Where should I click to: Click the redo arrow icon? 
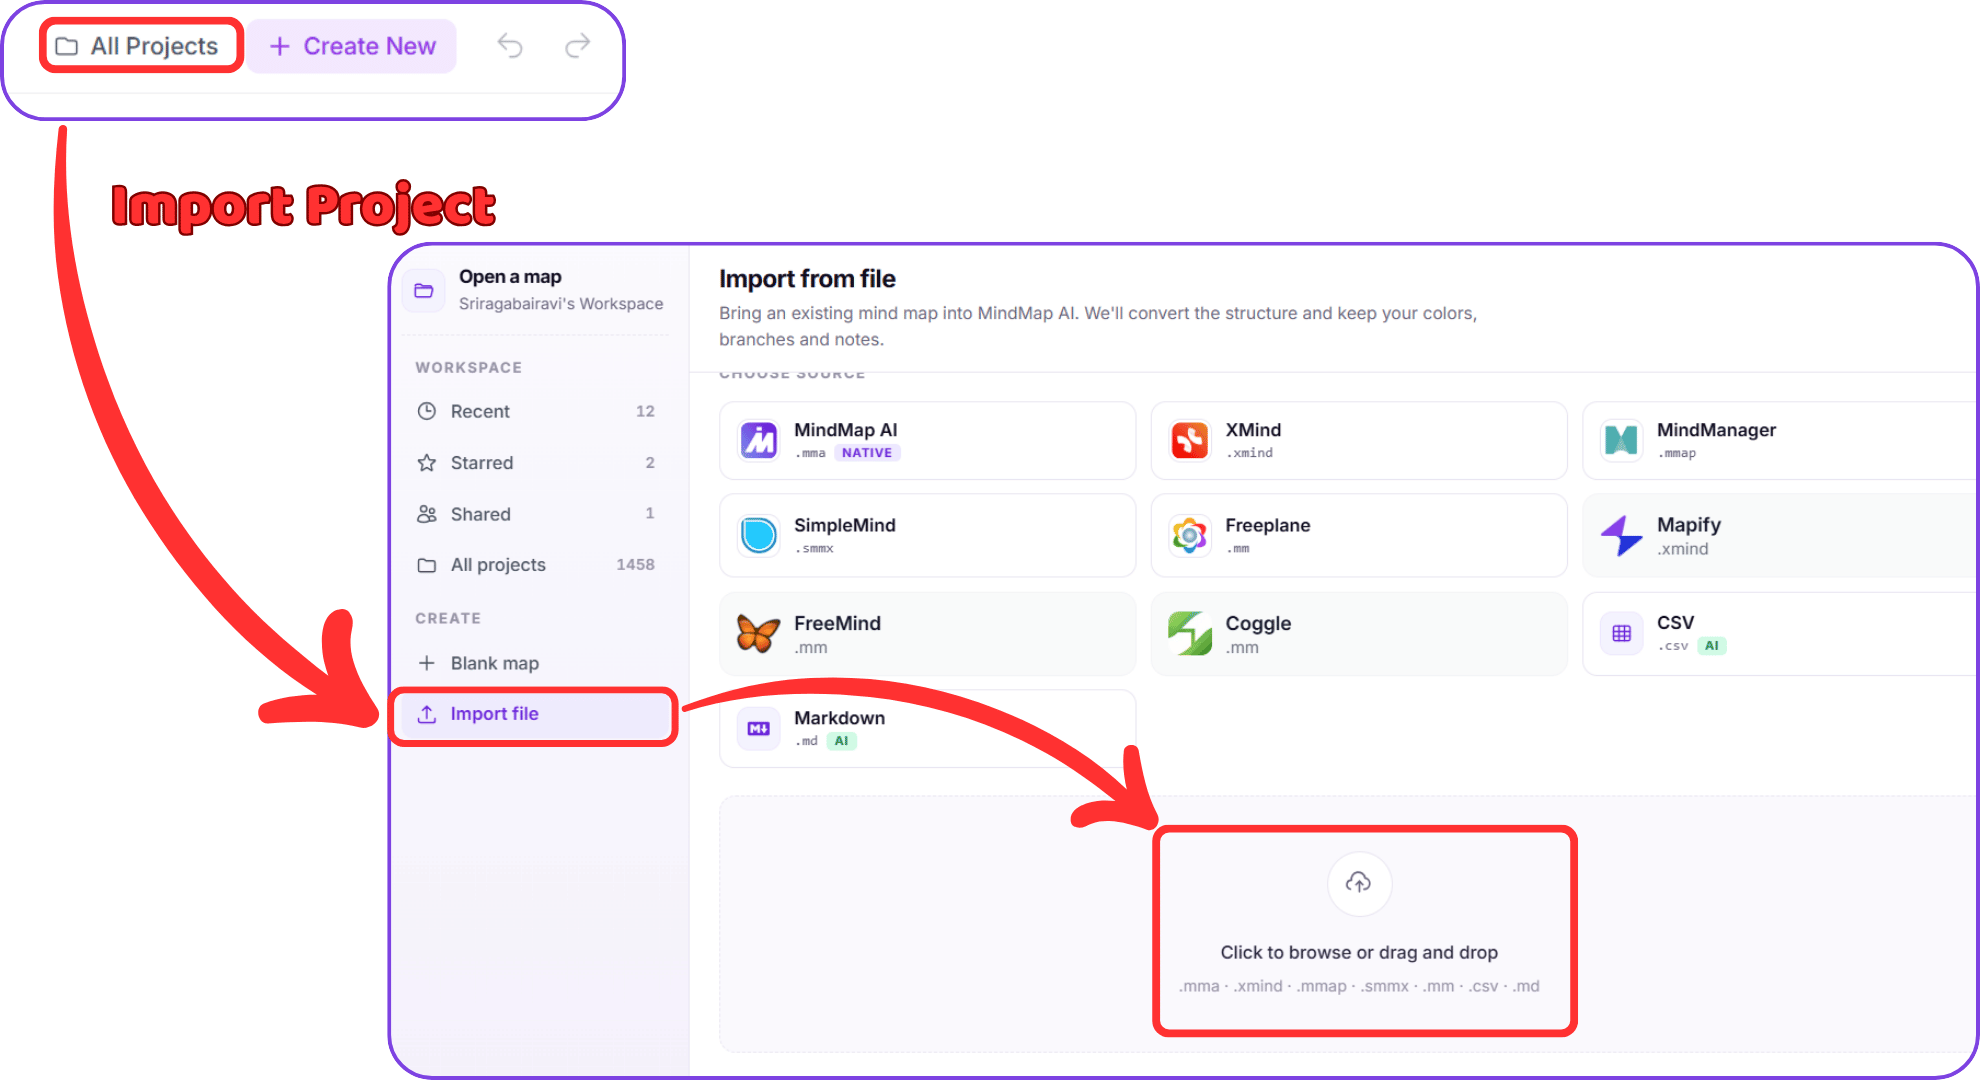tap(578, 46)
